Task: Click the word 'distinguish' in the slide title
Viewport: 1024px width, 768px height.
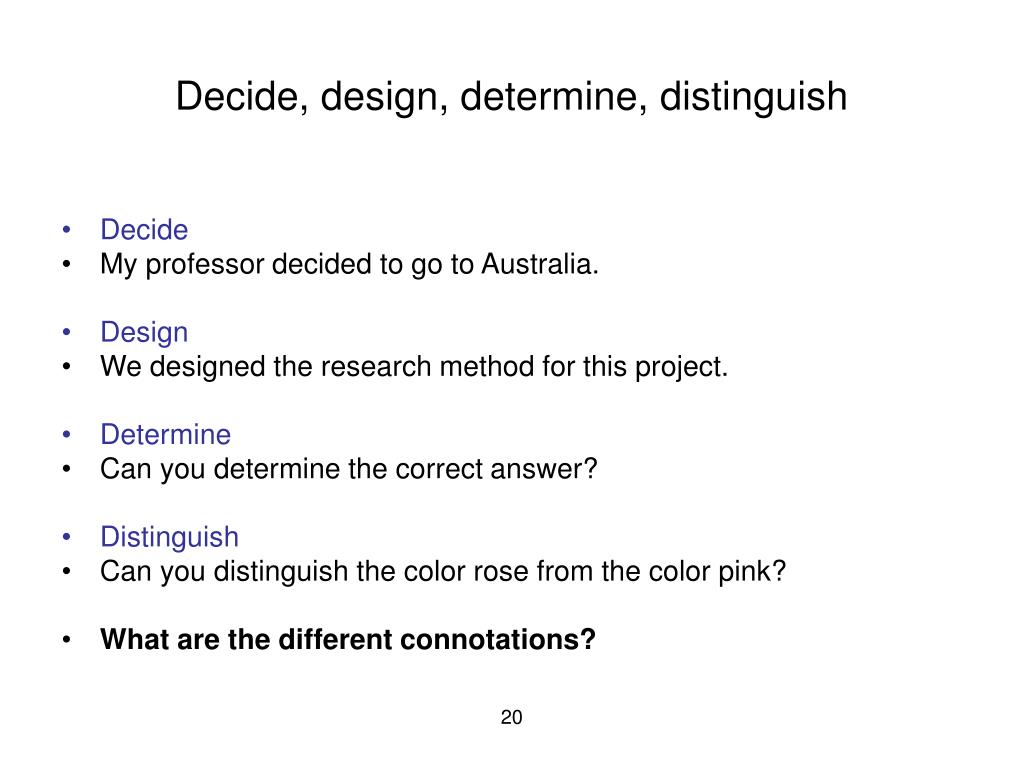Action: click(754, 97)
